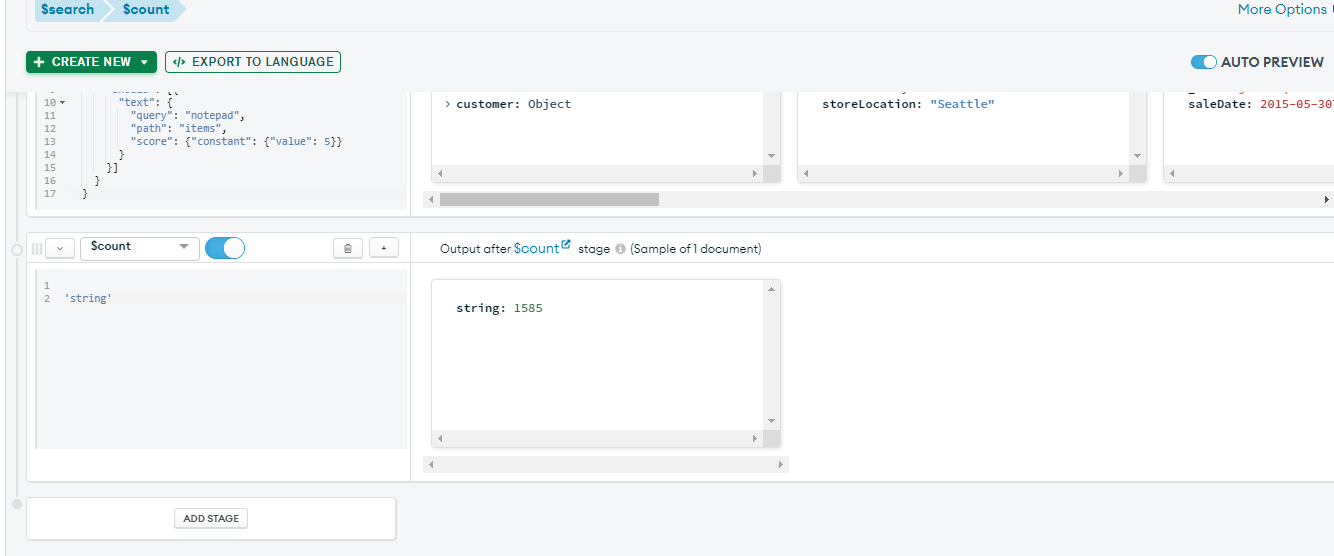Screen dimensions: 1334x556
Task: Collapse the $count stage with chevron button
Action: click(60, 248)
